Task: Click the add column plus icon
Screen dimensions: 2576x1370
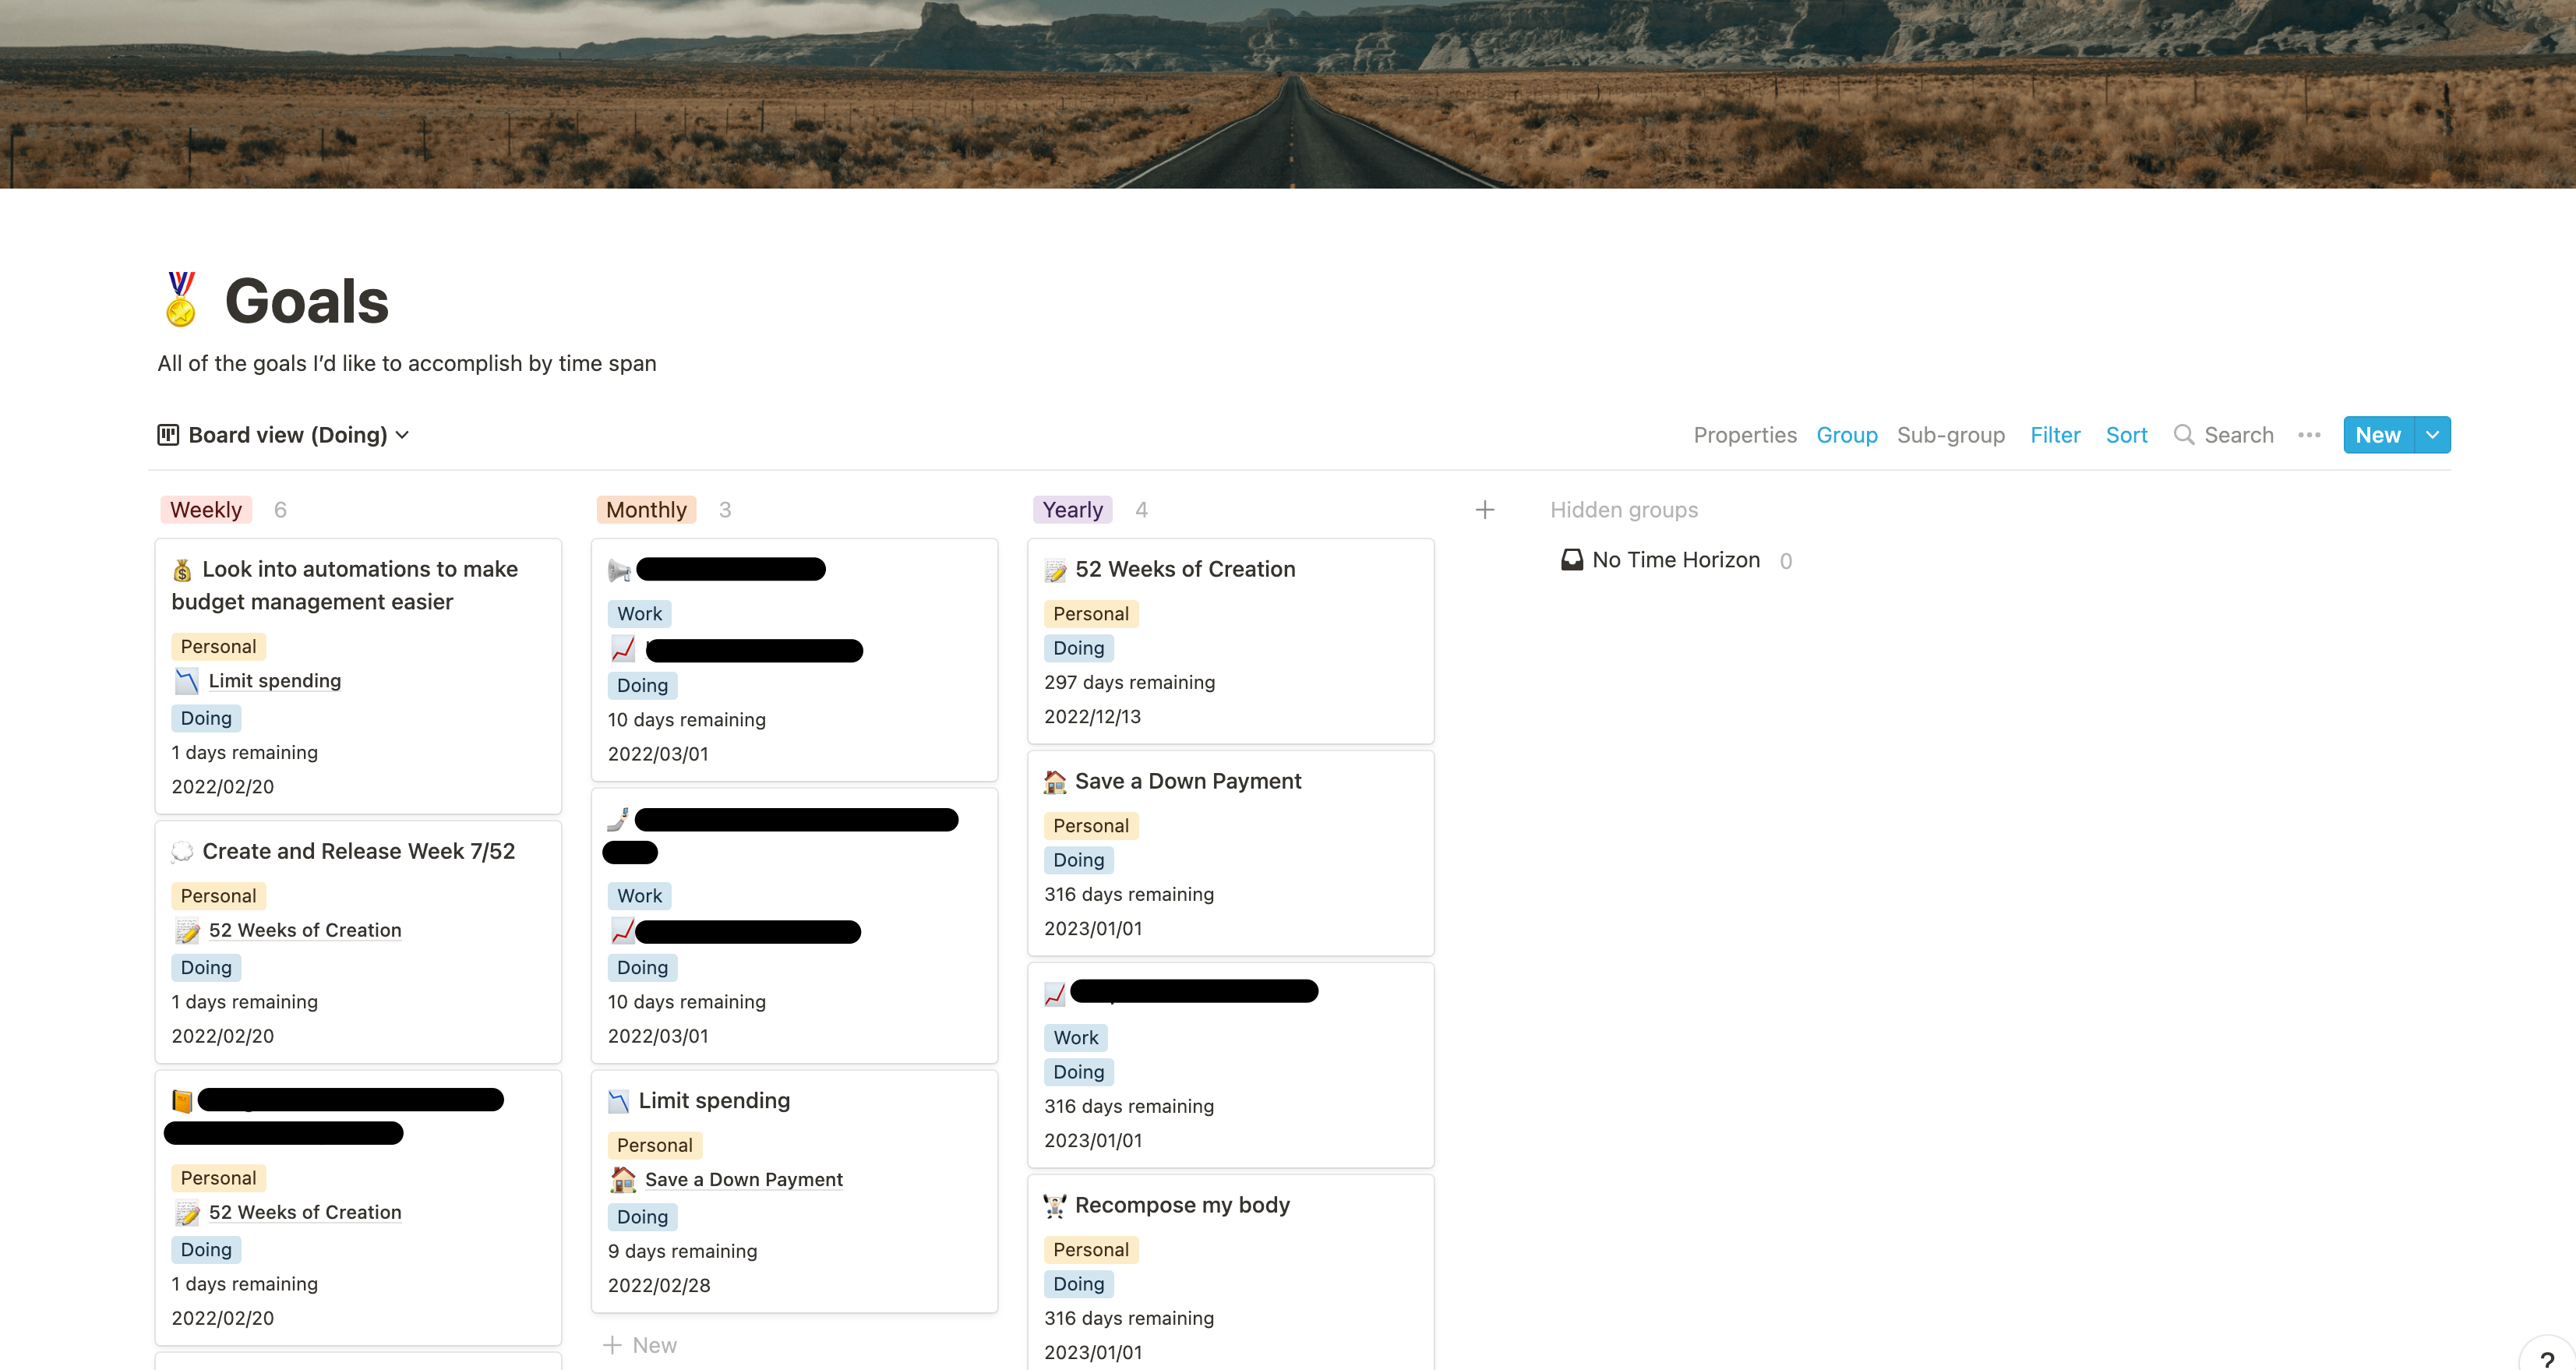Action: 1484,508
